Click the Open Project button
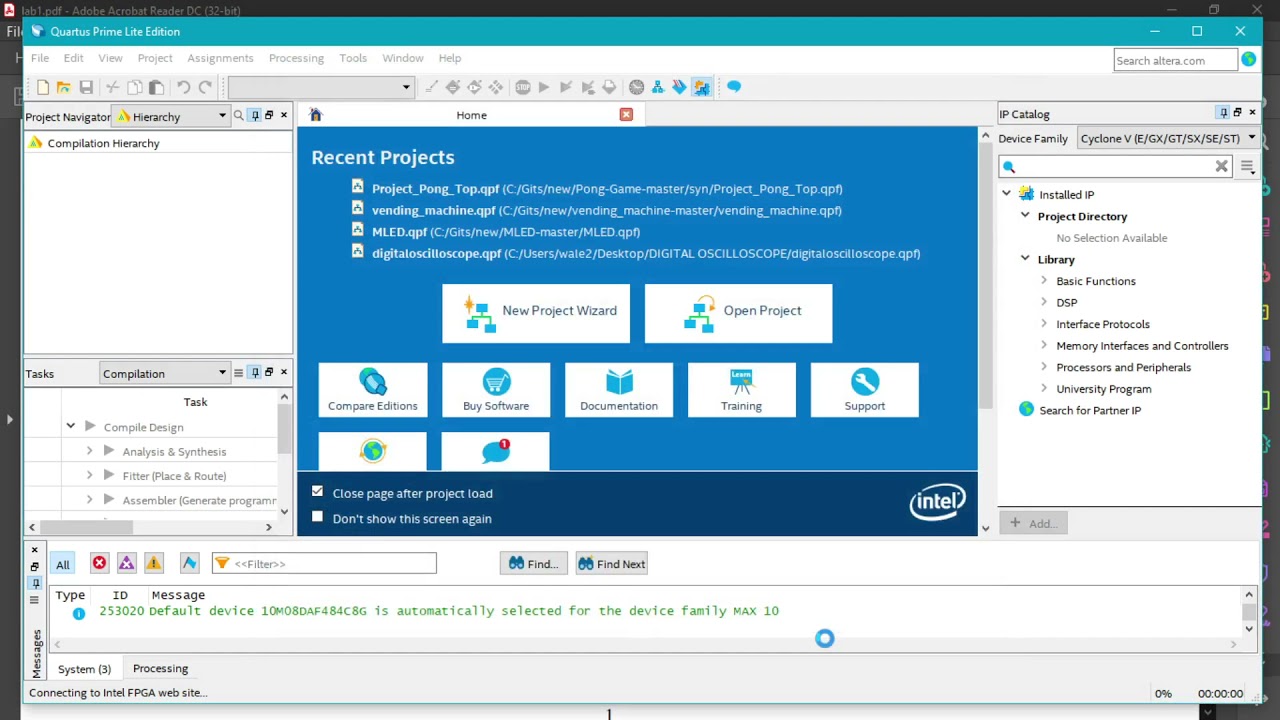This screenshot has width=1280, height=720. pos(738,312)
